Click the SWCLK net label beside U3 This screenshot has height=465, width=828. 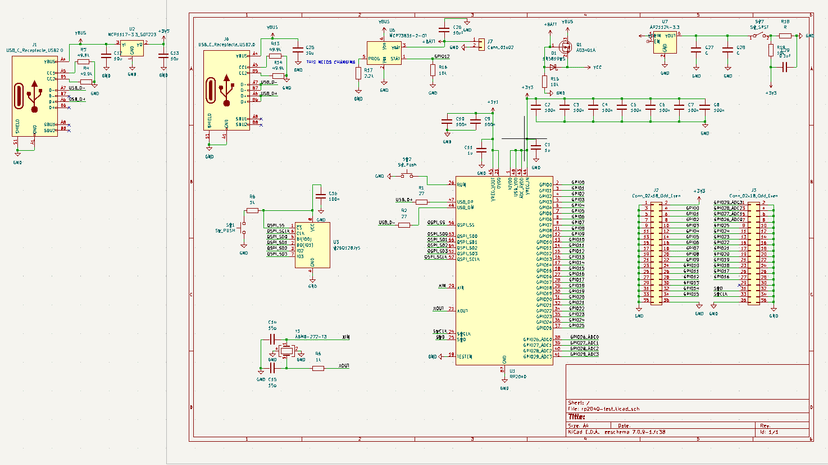point(440,331)
